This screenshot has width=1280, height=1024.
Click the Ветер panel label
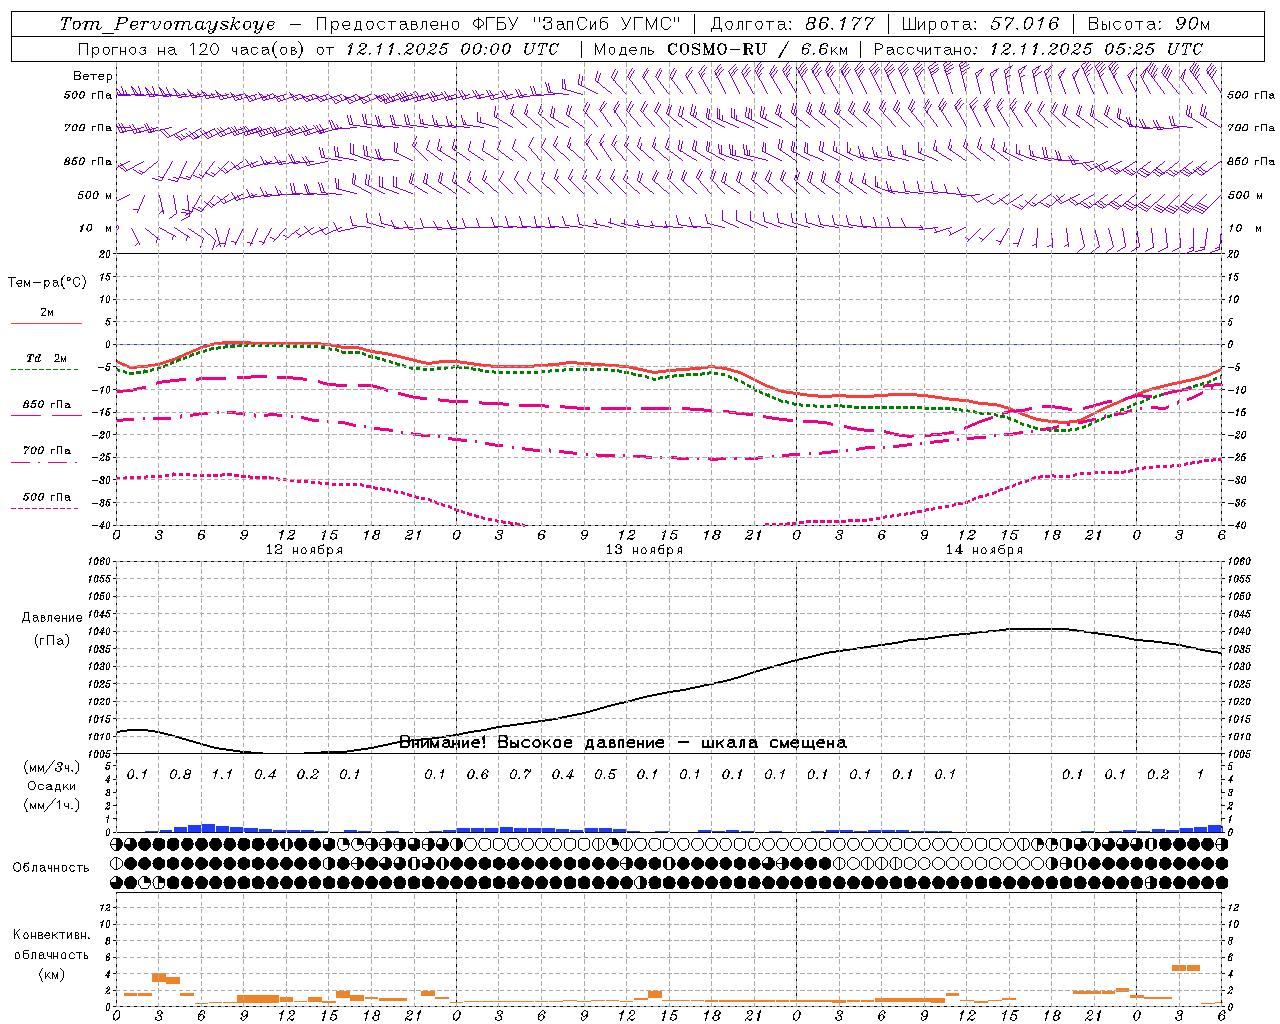93,76
